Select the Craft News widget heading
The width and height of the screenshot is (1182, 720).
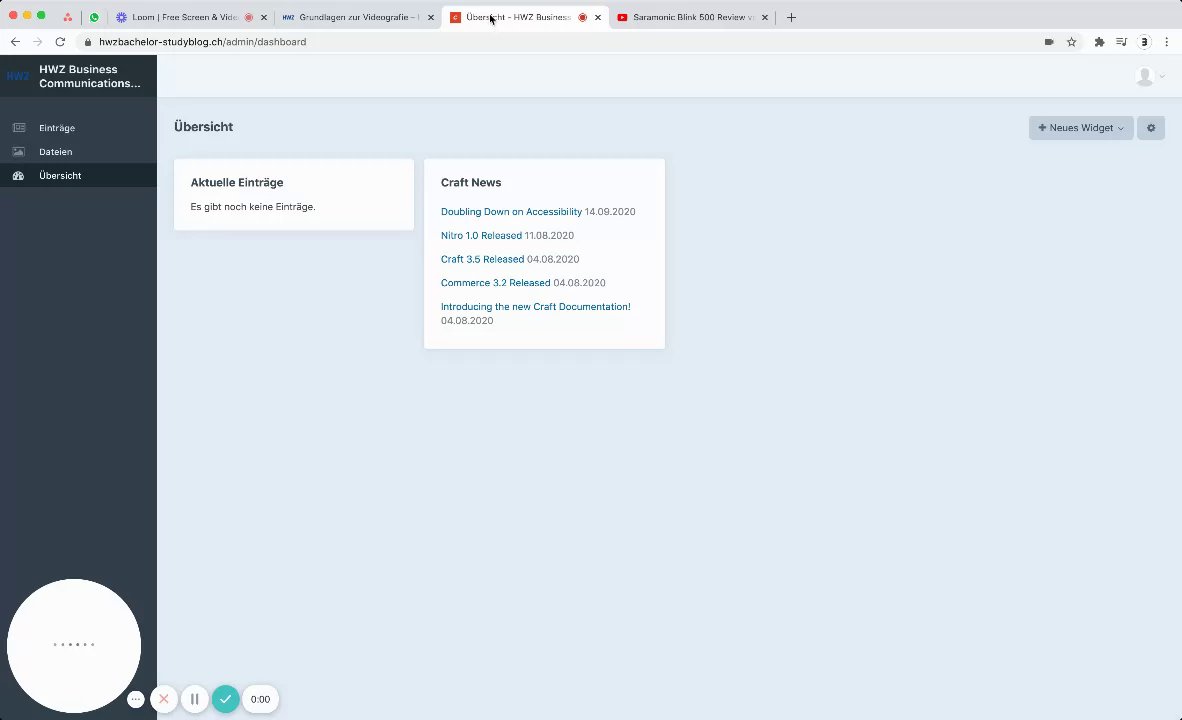tap(471, 182)
